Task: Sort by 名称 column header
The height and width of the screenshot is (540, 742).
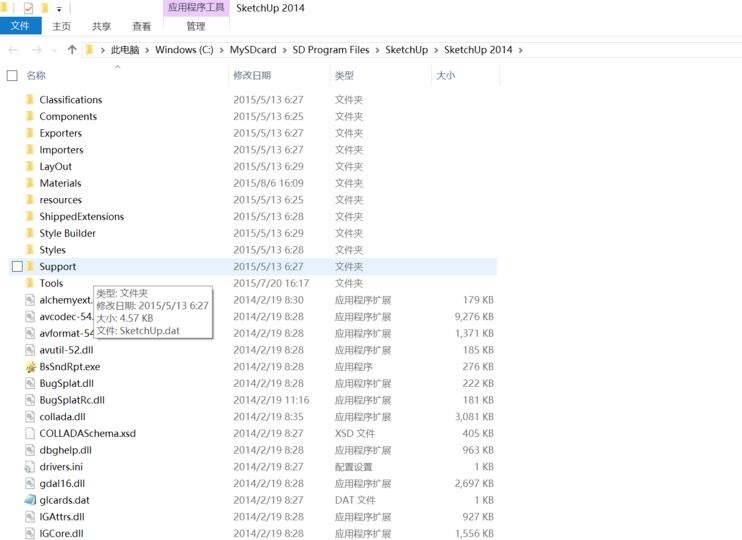Action: [36, 75]
